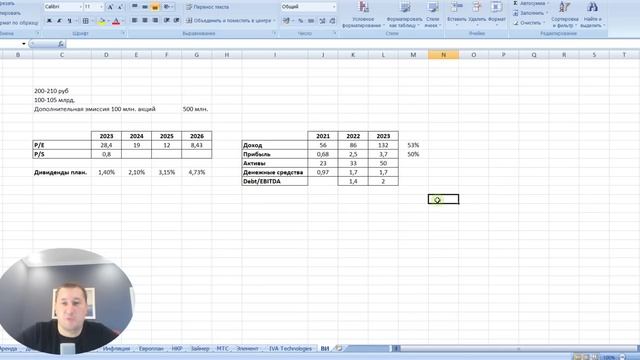Select cell with P/E value 28,4
The height and width of the screenshot is (360, 640).
pyautogui.click(x=106, y=145)
